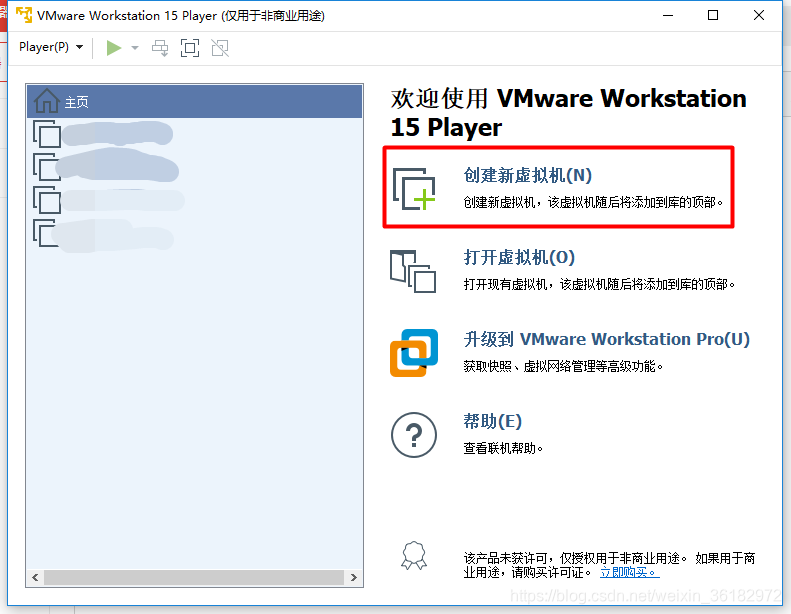Click the open virtual machine icon
791x614 pixels.
pyautogui.click(x=413, y=271)
